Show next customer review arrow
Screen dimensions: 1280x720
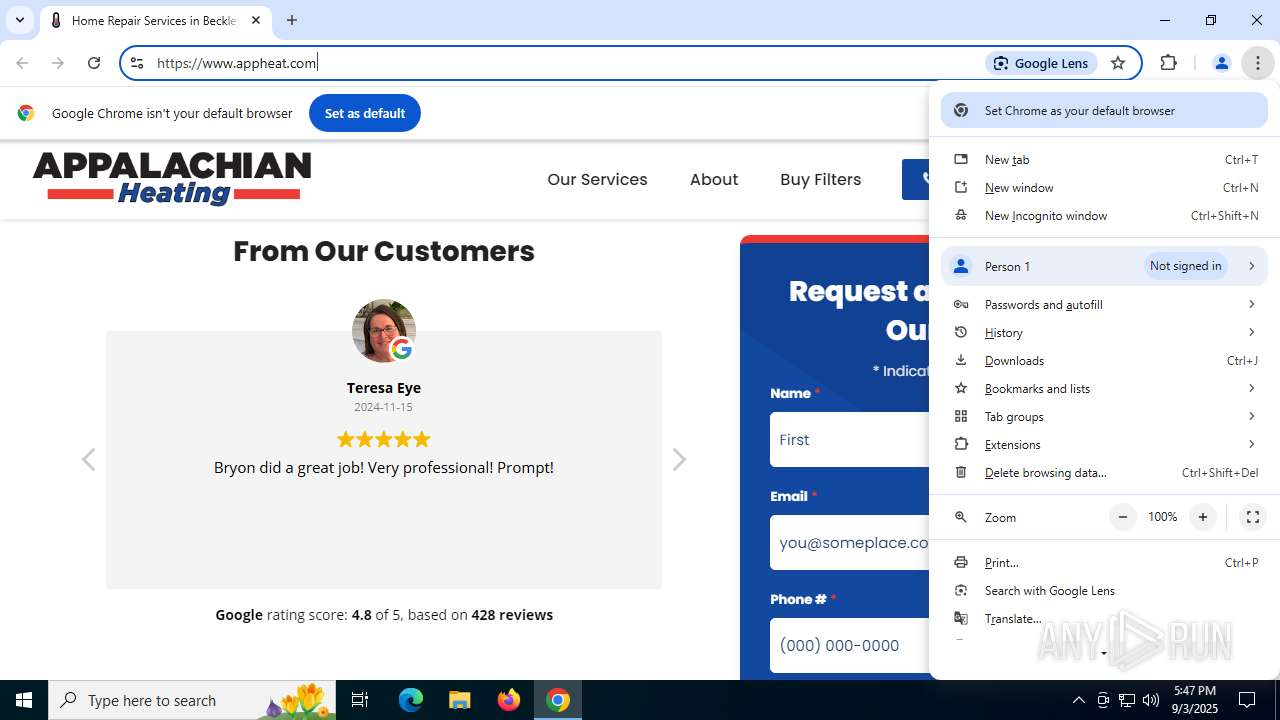[x=680, y=459]
